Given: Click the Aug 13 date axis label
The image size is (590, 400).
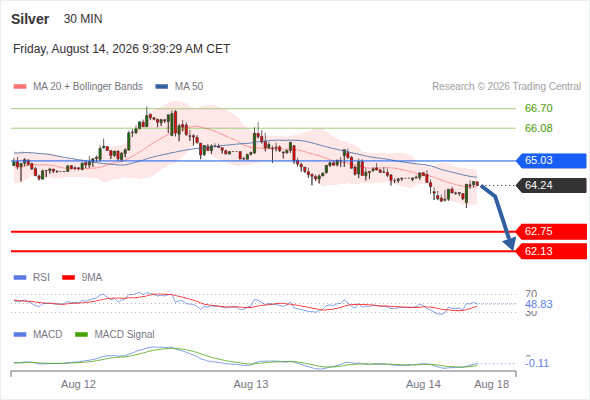Looking at the screenshot, I should tap(251, 385).
